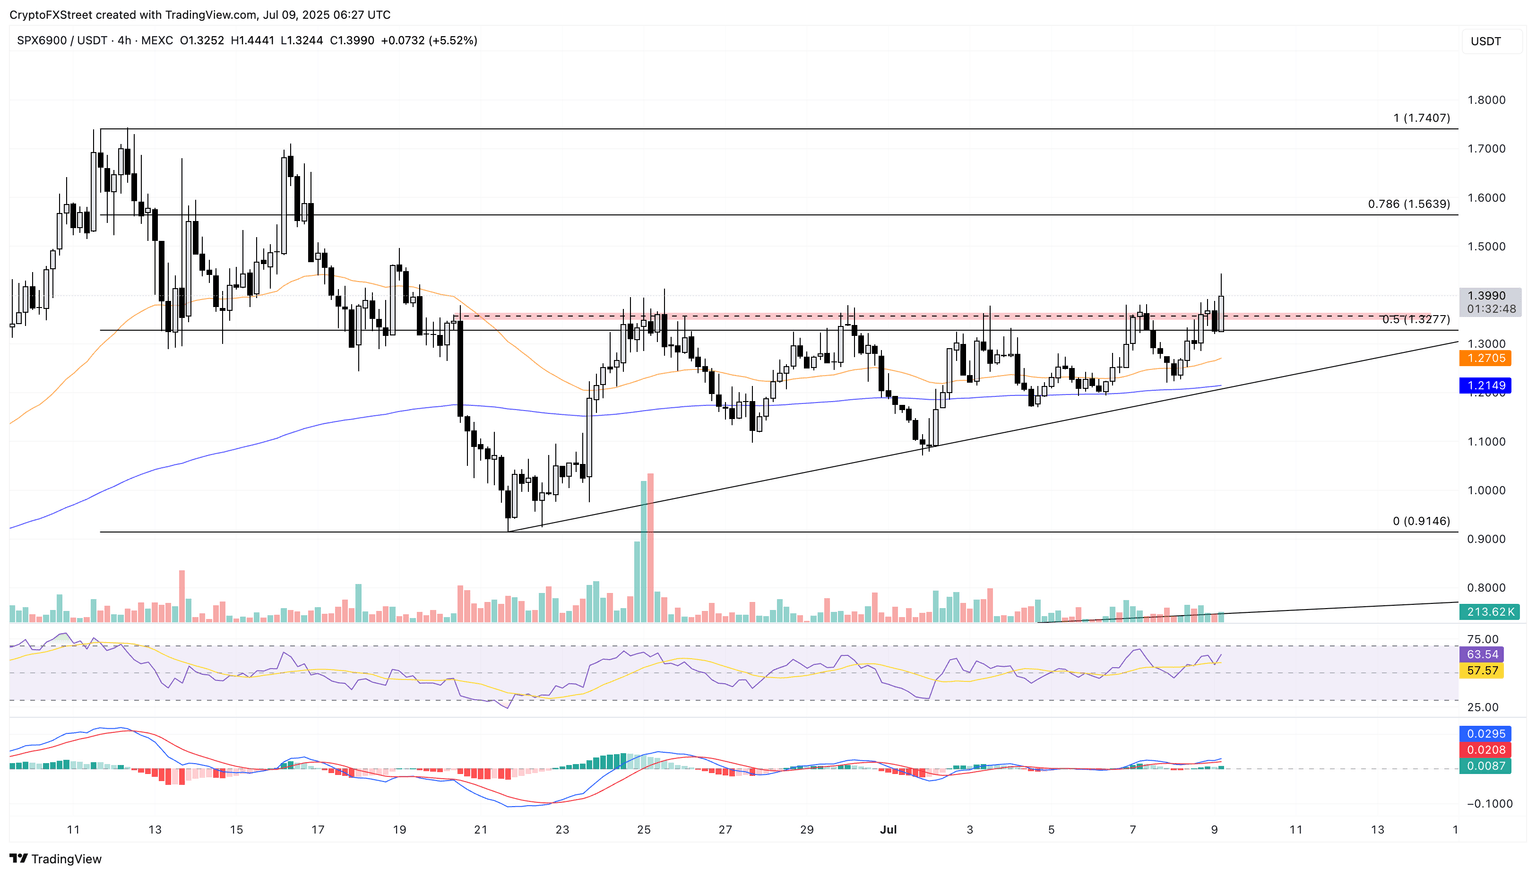
Task: Select the orange moving average label 1.2705
Action: [x=1485, y=358]
